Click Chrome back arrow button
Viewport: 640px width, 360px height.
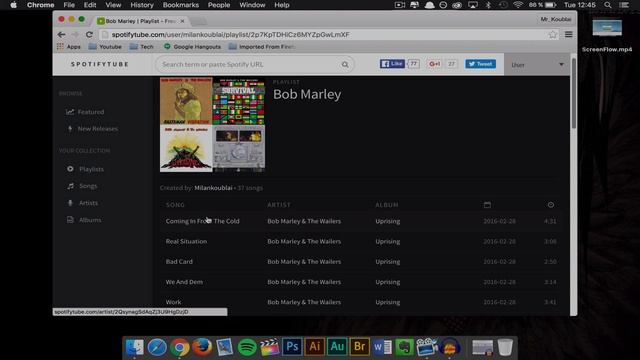pos(61,34)
